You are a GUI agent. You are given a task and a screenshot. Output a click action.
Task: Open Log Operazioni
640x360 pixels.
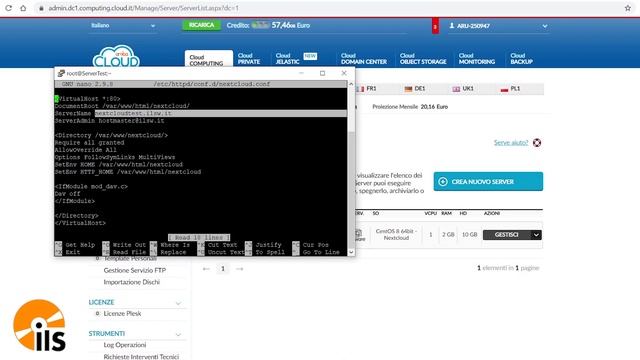coord(124,345)
